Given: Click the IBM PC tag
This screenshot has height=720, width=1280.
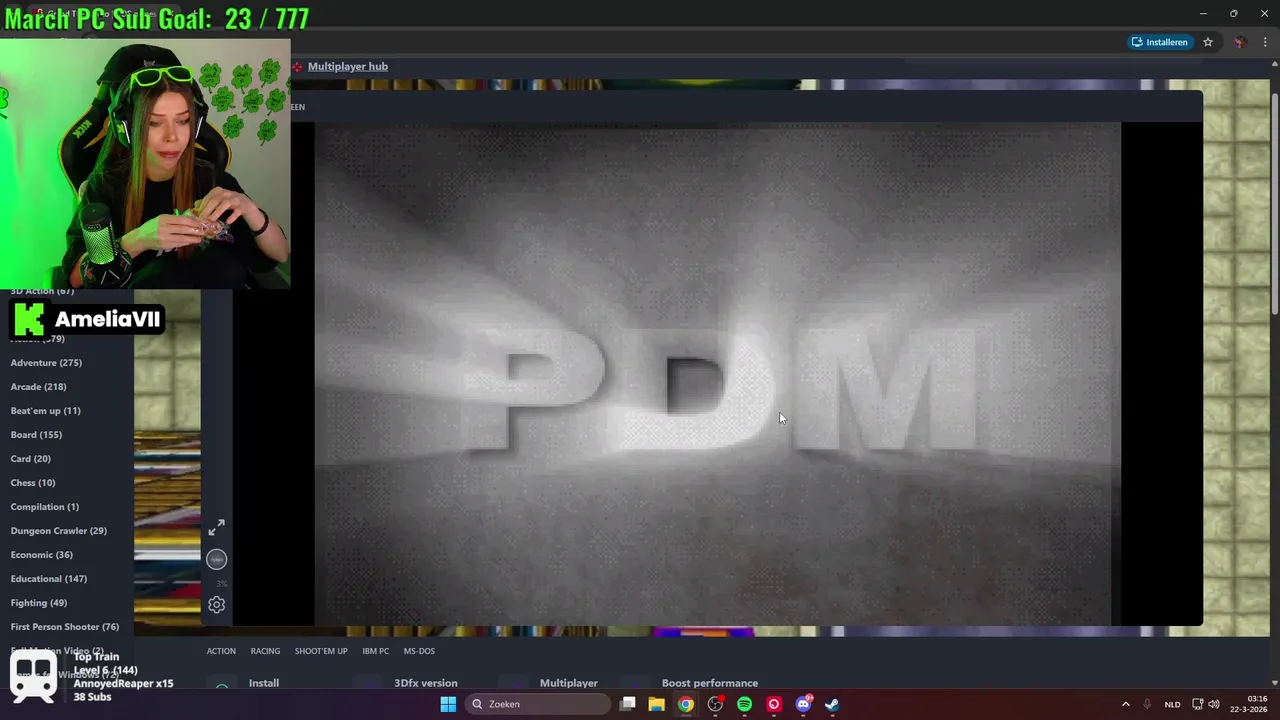Looking at the screenshot, I should (x=375, y=651).
